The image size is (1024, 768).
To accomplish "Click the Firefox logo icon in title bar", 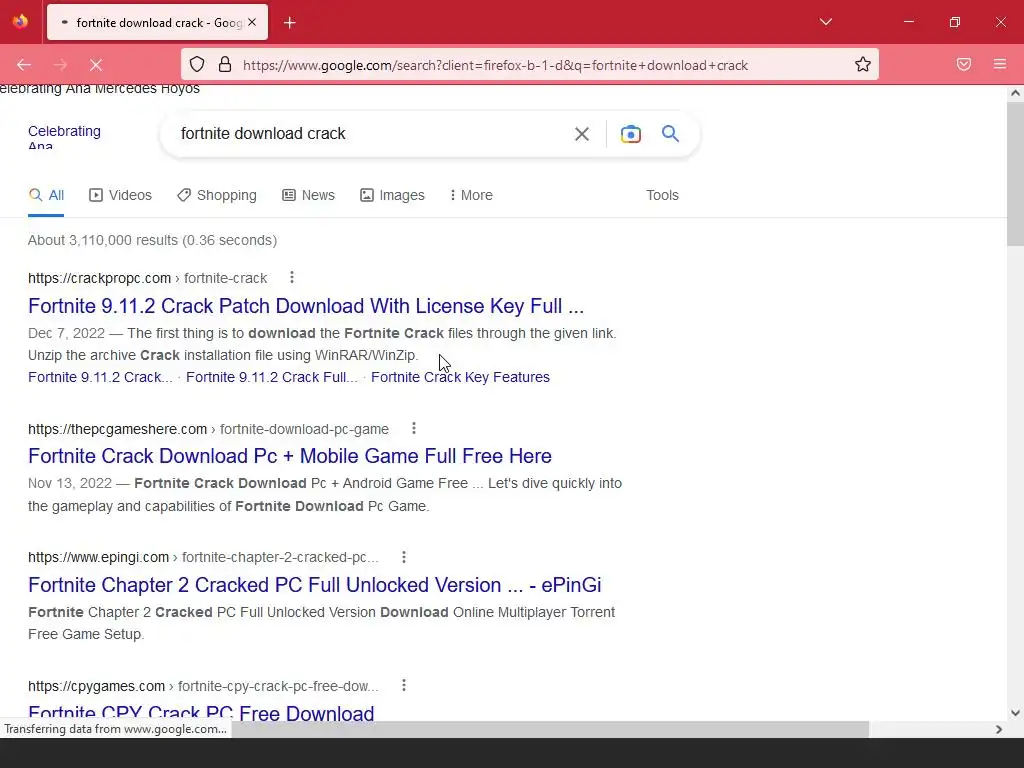I will [x=20, y=22].
